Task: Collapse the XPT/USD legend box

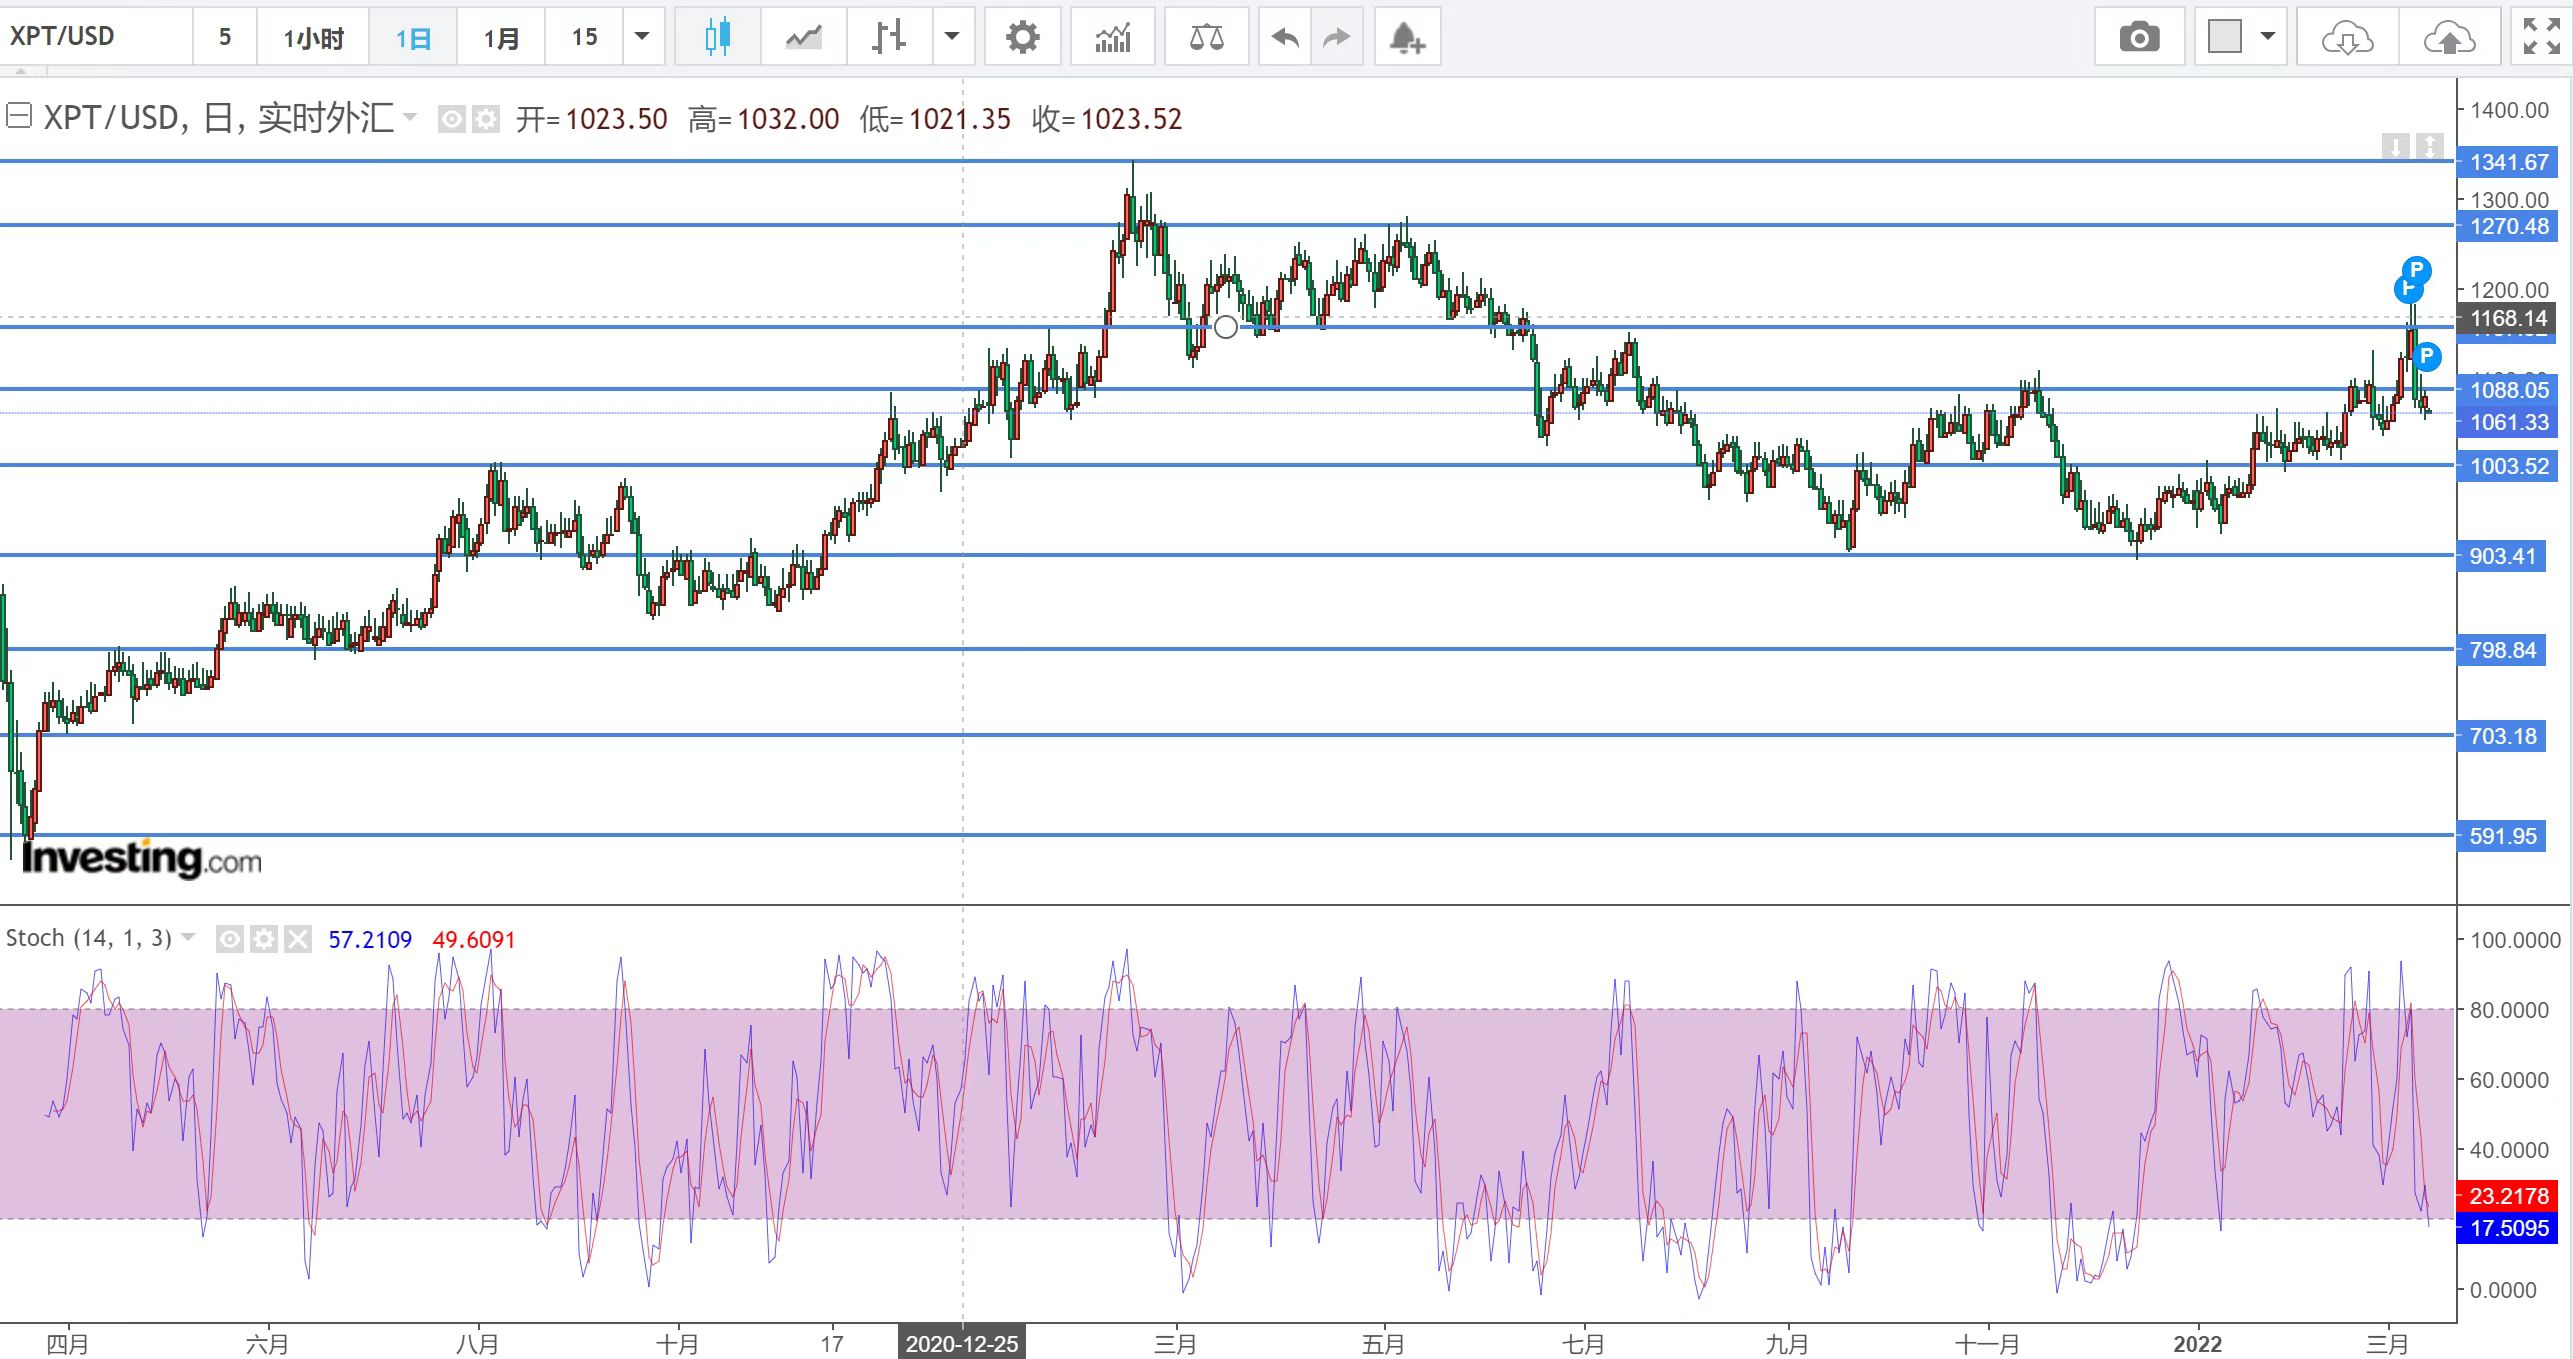Action: (x=19, y=117)
